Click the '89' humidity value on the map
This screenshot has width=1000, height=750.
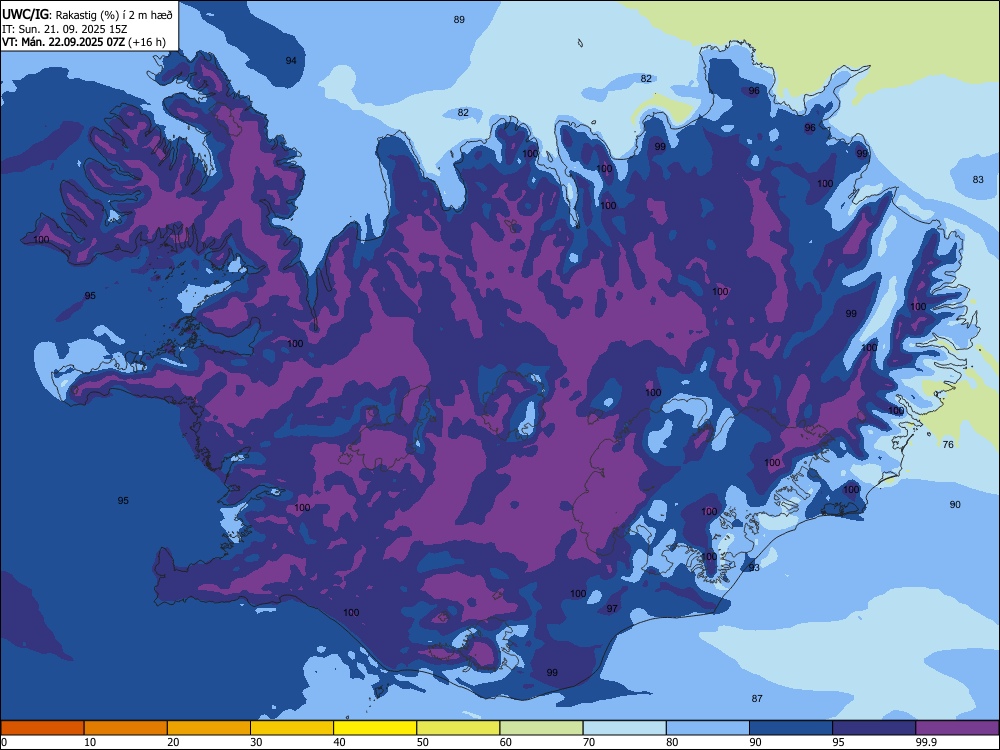pyautogui.click(x=459, y=20)
